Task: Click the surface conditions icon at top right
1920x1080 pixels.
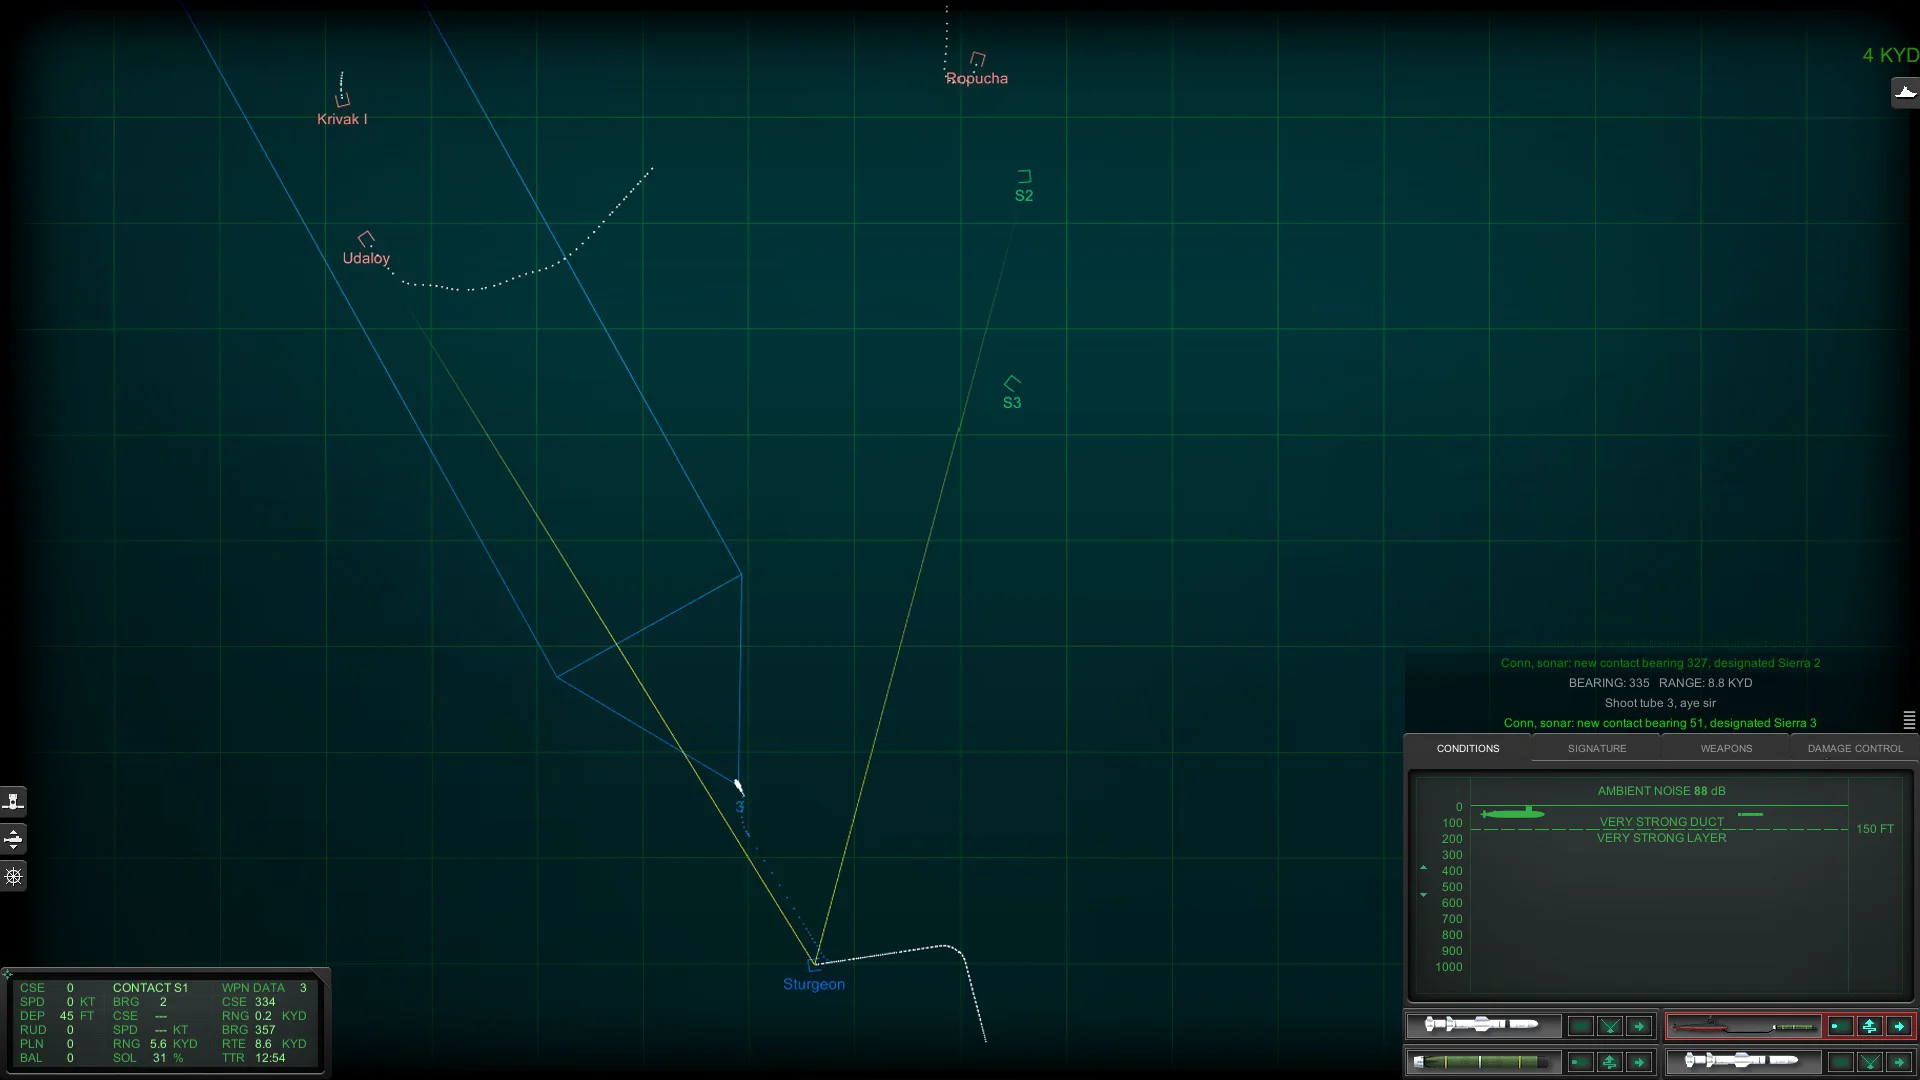Action: pyautogui.click(x=1906, y=92)
